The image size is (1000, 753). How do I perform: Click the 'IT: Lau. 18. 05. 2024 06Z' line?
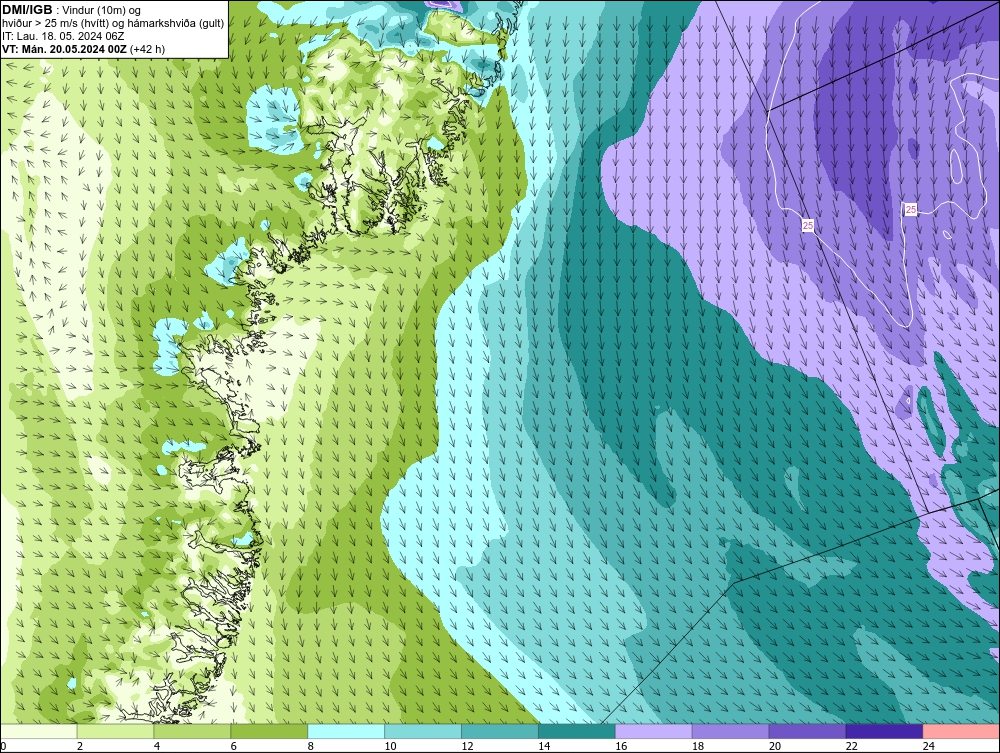[63, 36]
